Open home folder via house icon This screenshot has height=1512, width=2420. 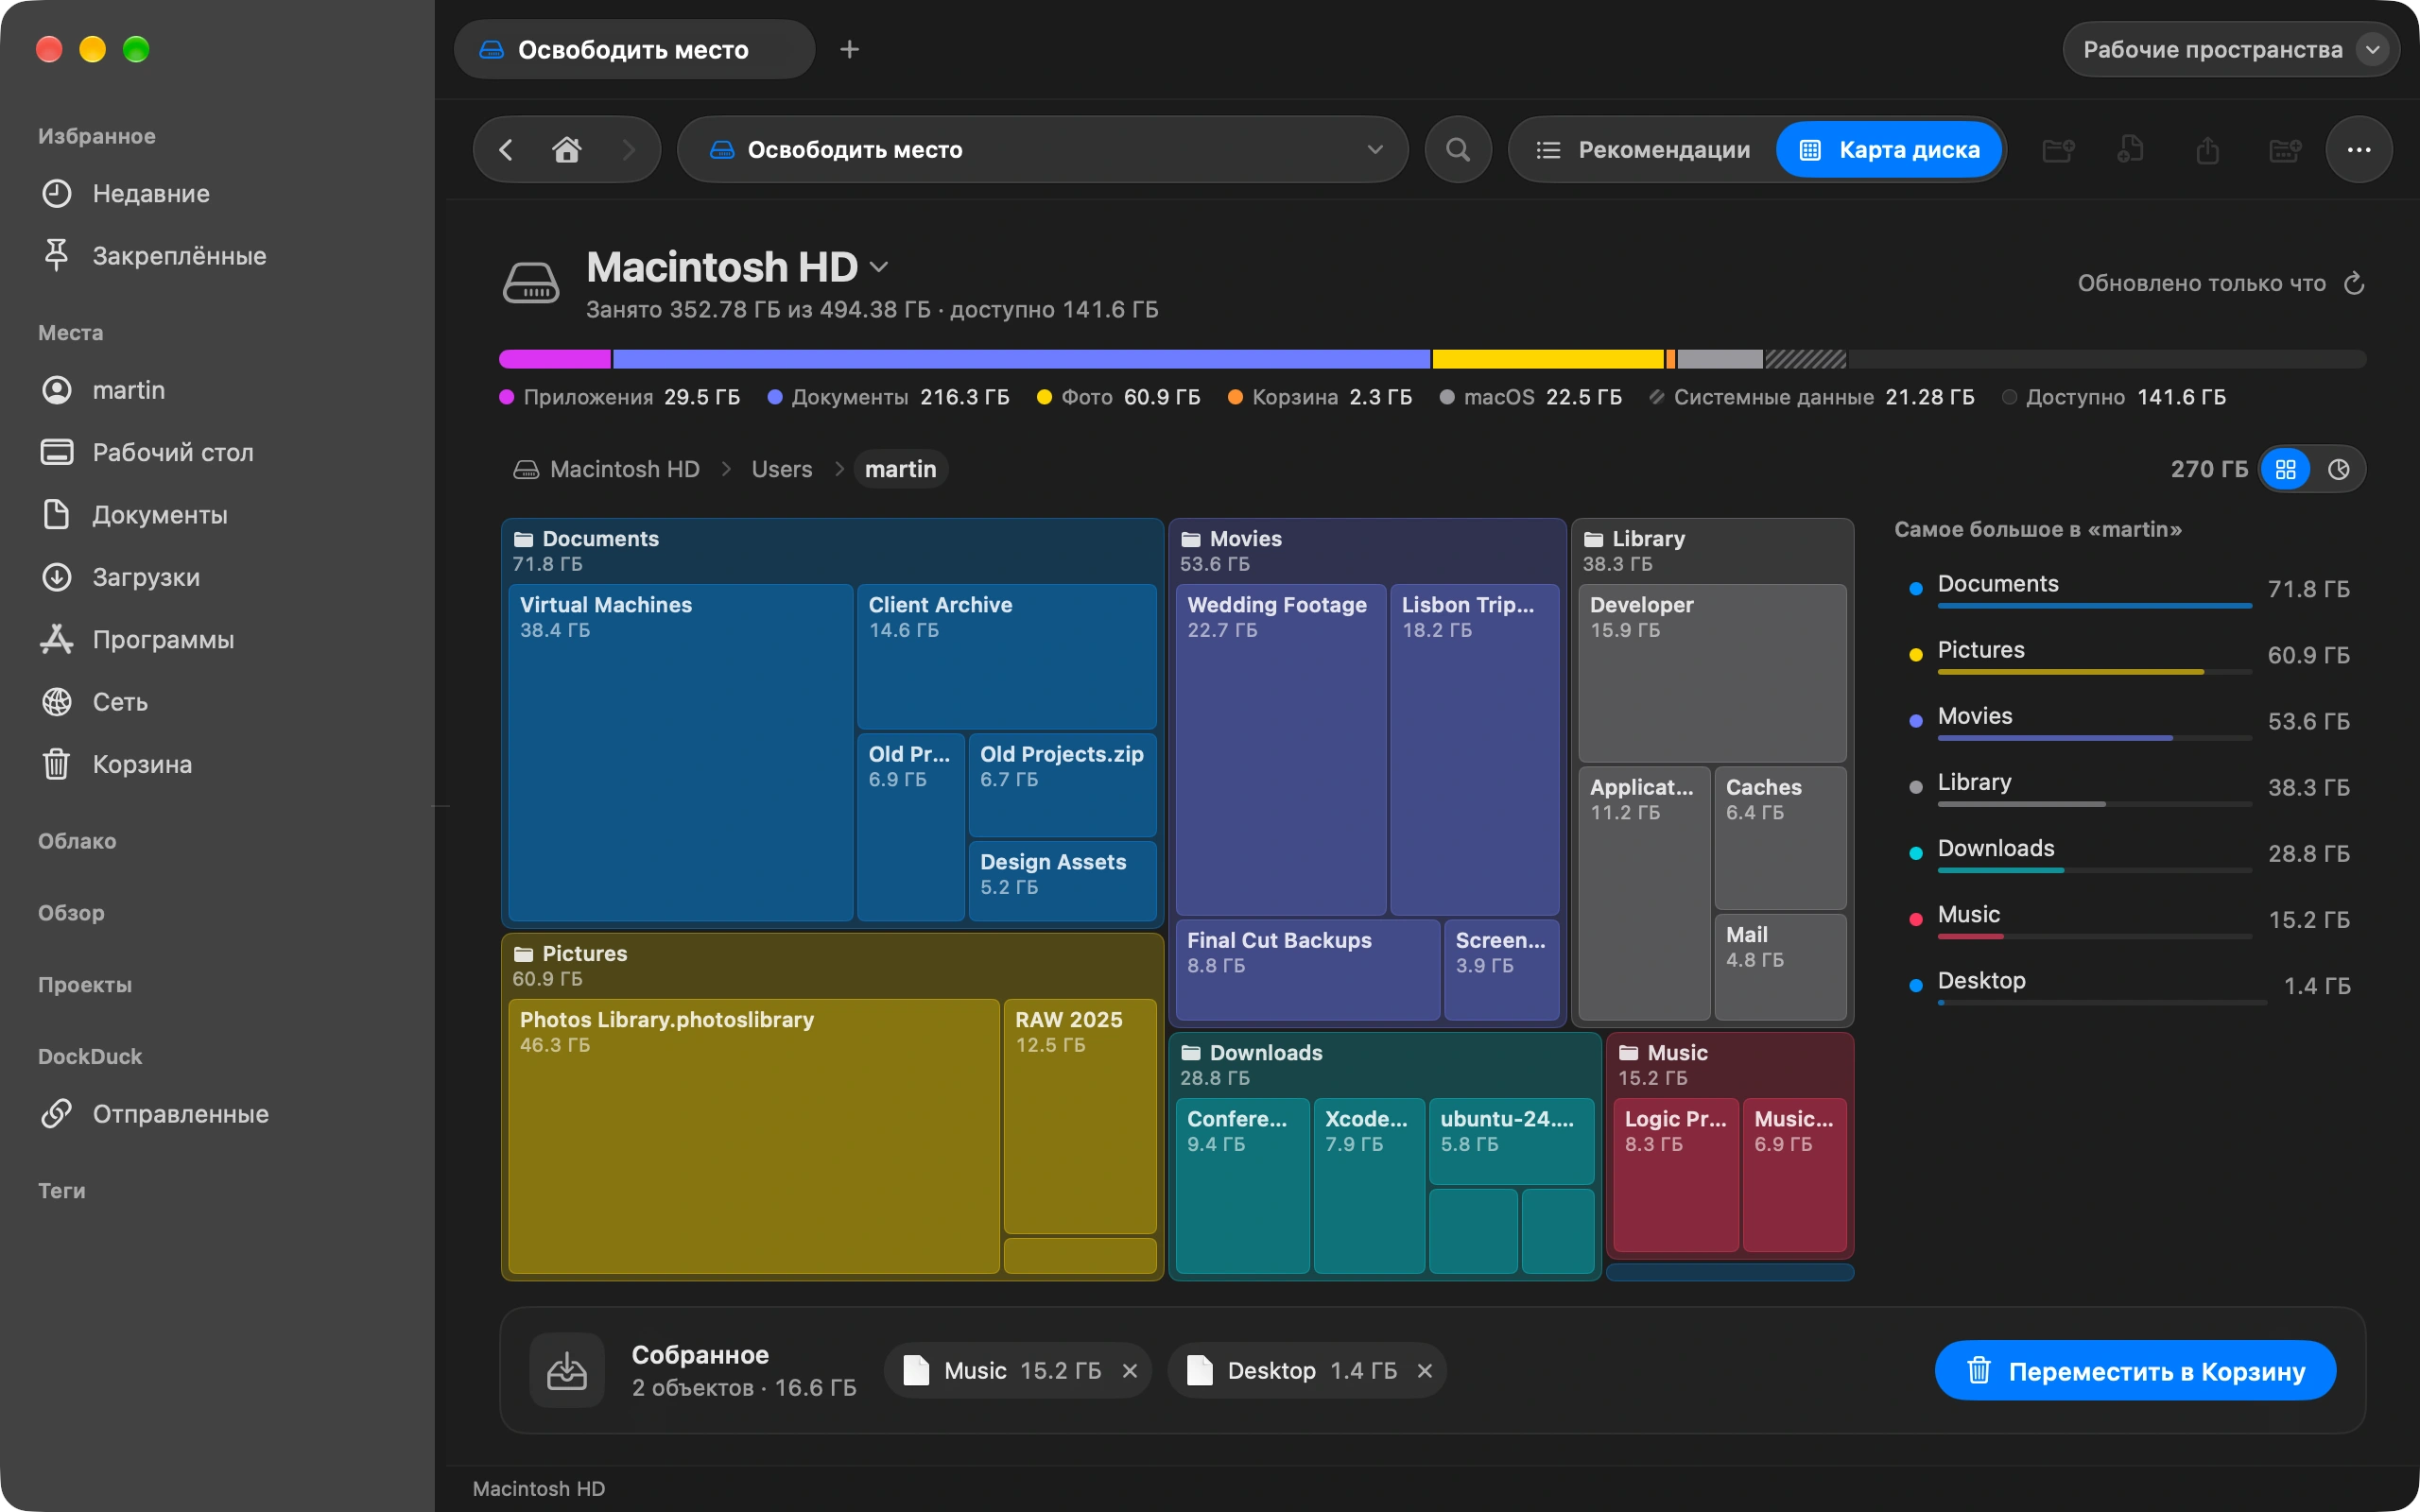(567, 150)
